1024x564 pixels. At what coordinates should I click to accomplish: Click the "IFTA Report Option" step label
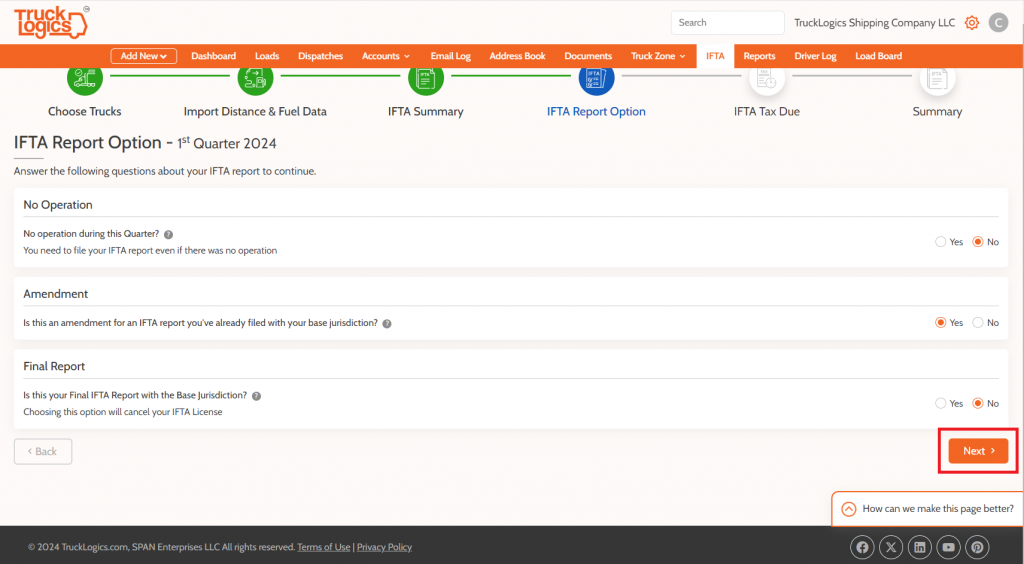[x=596, y=112]
